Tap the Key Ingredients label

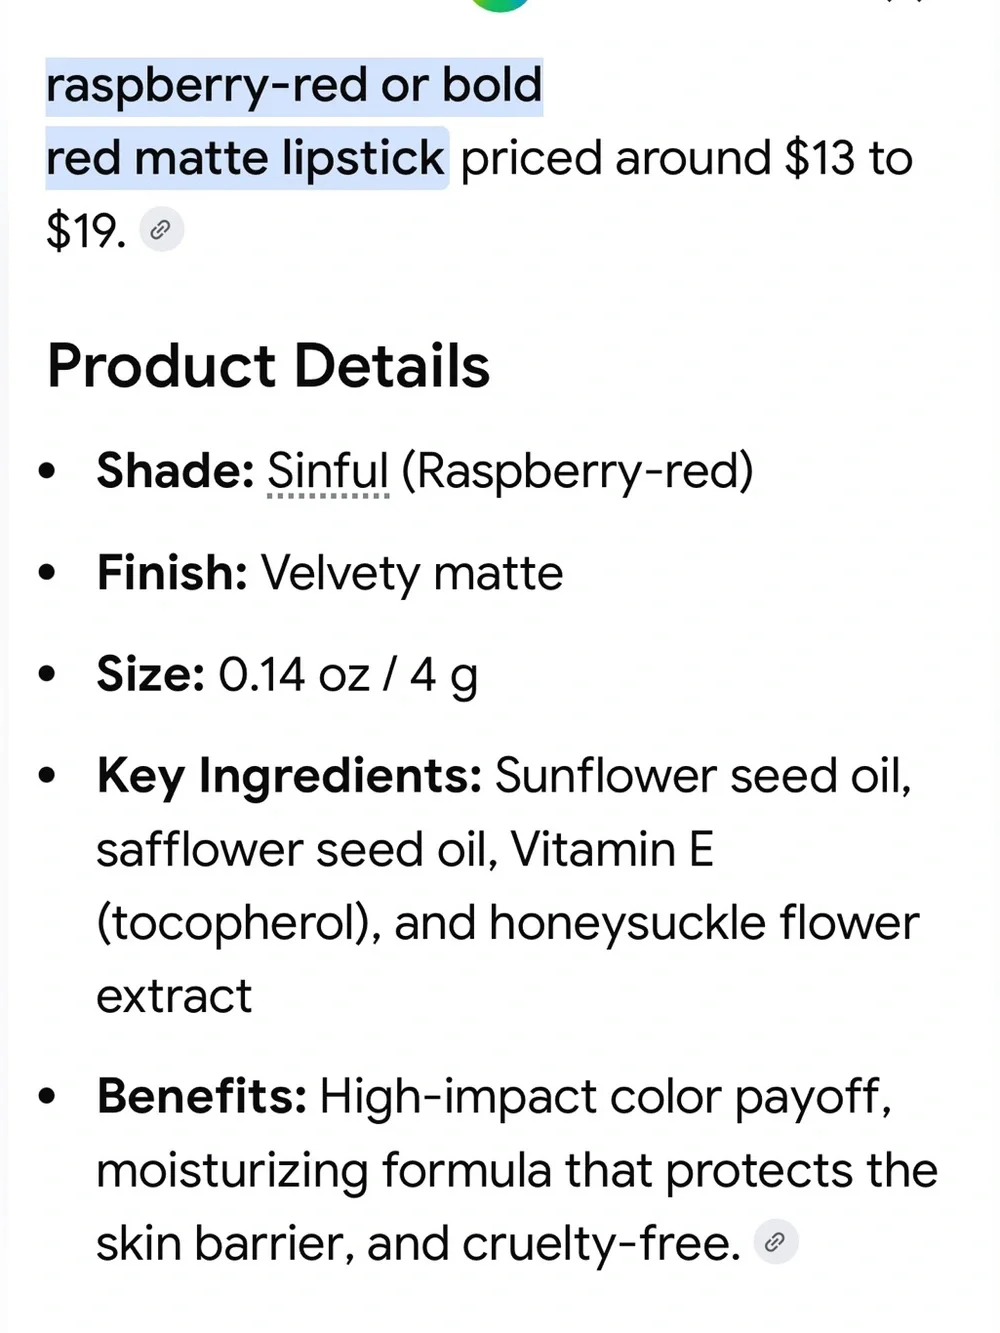290,777
